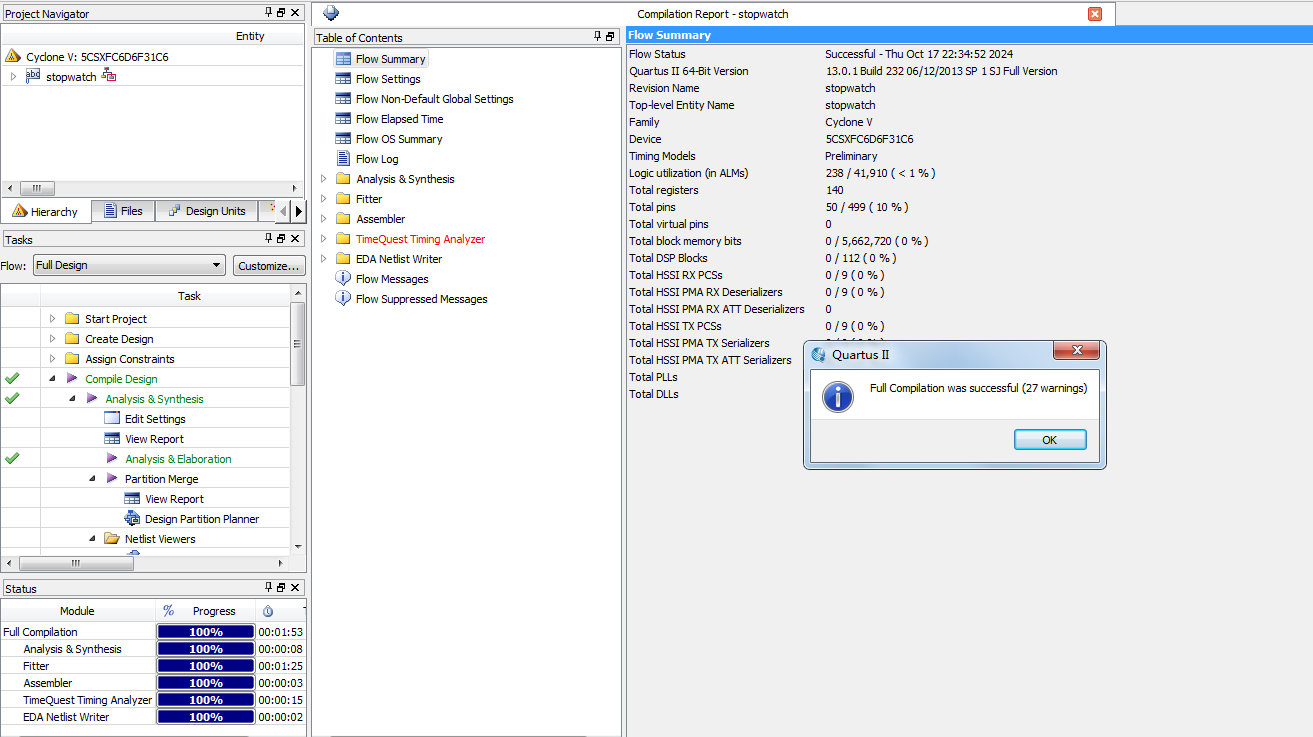Click the TimeQuest Timing Analyzer folder icon

(344, 239)
